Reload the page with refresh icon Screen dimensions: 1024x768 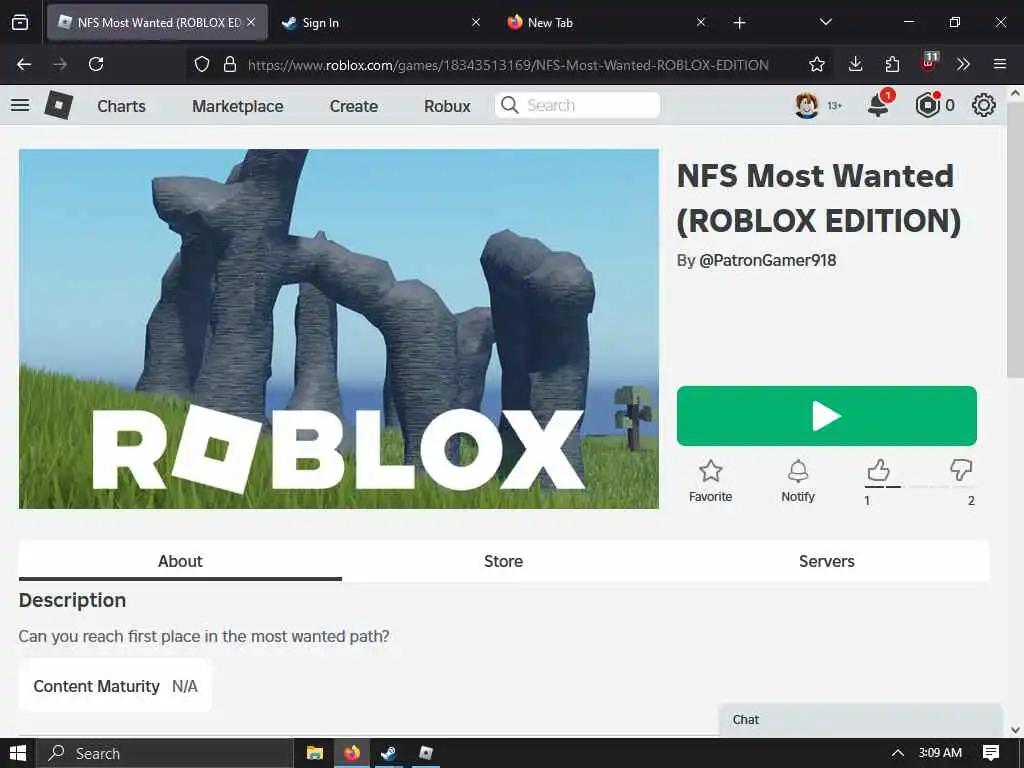coord(96,64)
